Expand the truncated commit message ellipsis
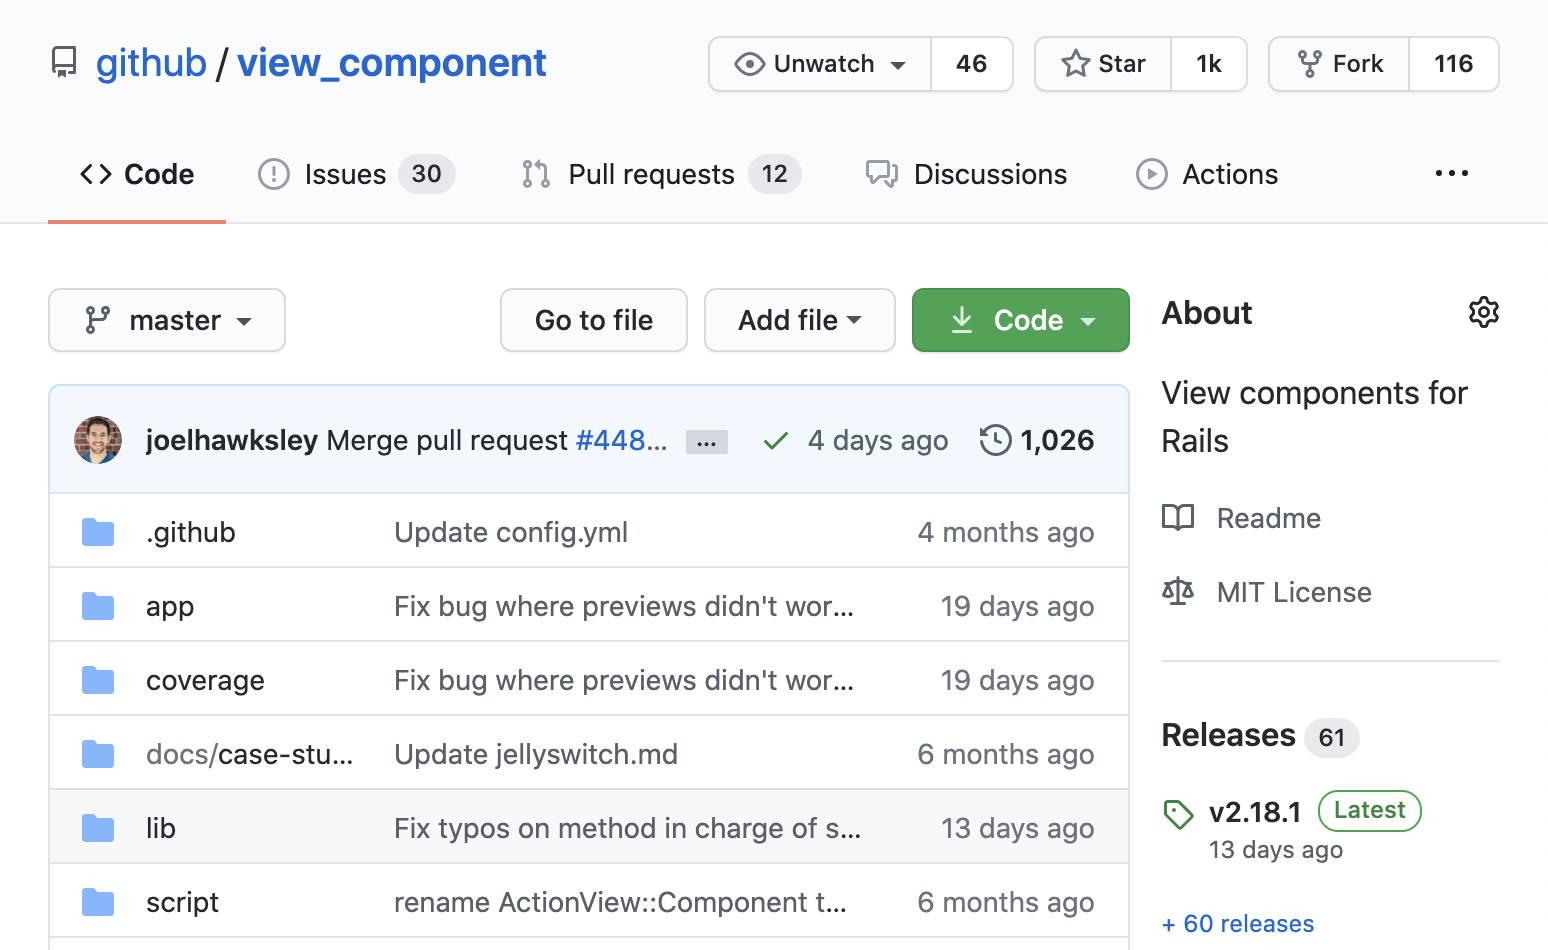Screen dimensions: 1548x950 pyautogui.click(x=707, y=440)
